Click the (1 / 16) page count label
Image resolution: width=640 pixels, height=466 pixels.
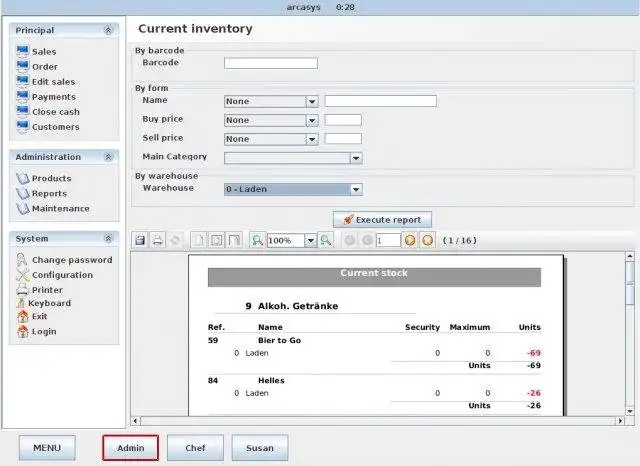[460, 240]
